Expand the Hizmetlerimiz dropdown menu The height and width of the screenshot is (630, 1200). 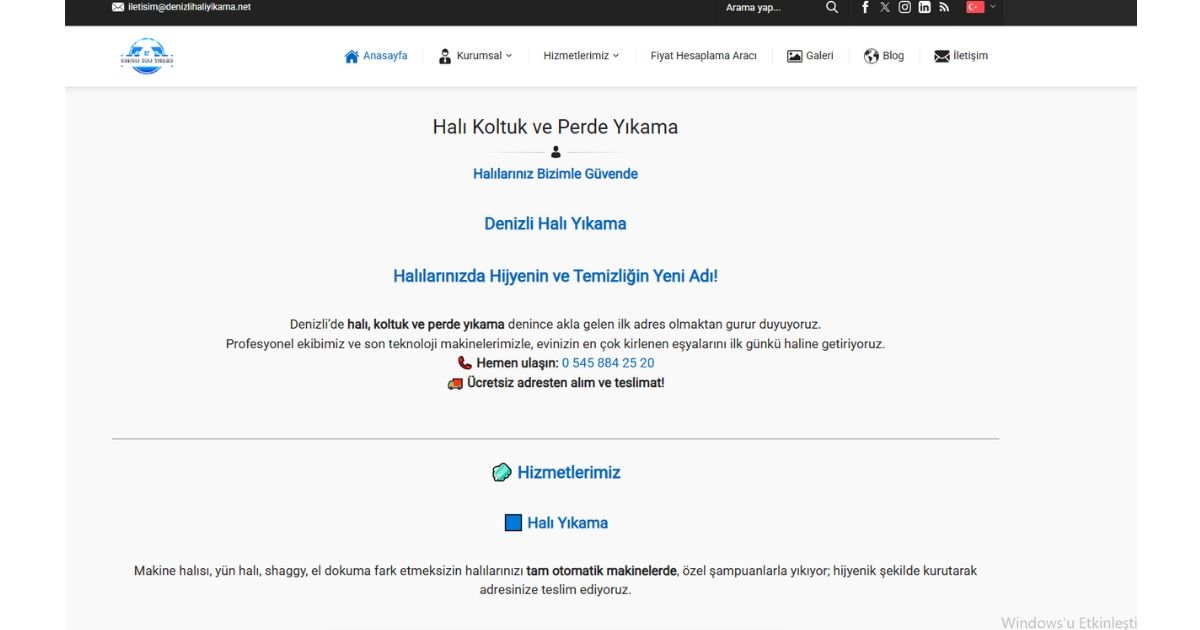(x=581, y=56)
